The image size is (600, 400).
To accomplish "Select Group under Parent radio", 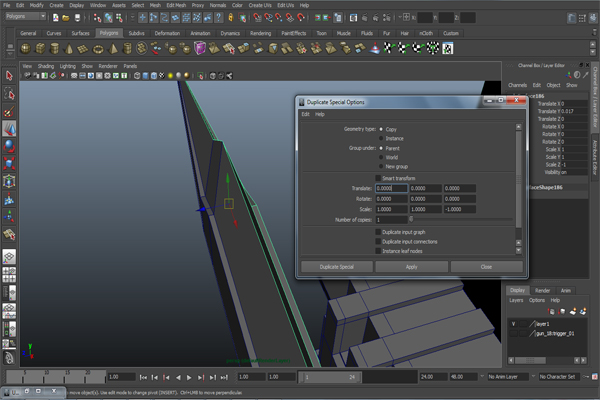I will coord(381,148).
